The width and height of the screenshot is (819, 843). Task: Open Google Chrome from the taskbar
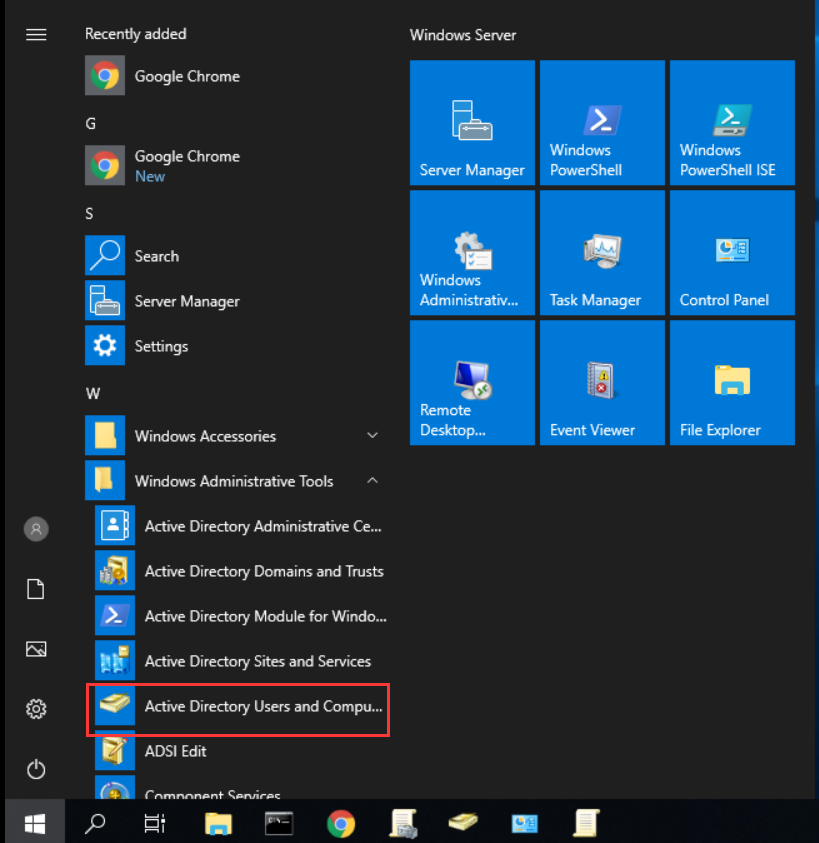pyautogui.click(x=341, y=823)
